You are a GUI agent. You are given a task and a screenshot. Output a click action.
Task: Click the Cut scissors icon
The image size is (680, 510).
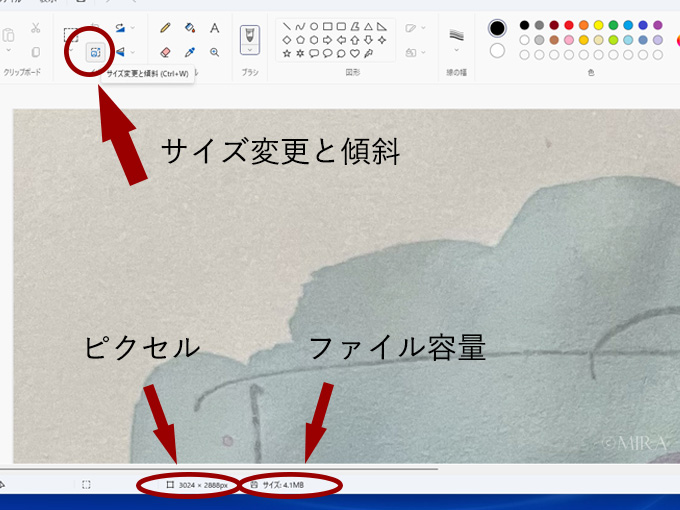[x=36, y=28]
